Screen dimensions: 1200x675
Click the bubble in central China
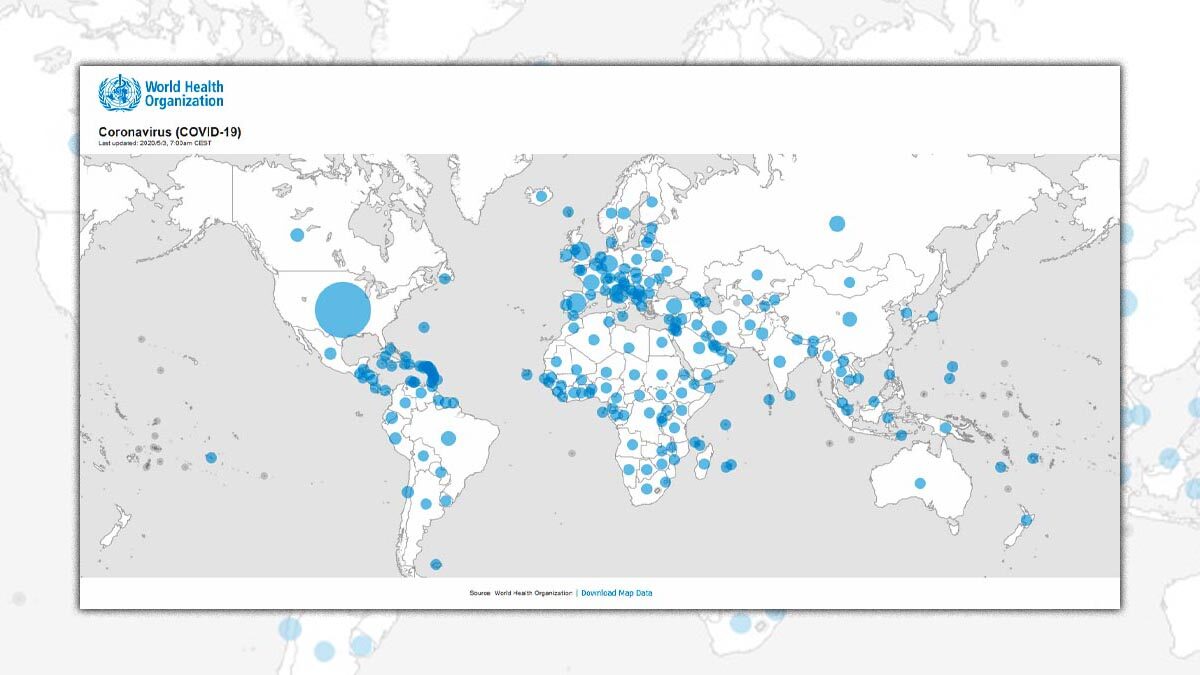click(x=849, y=319)
